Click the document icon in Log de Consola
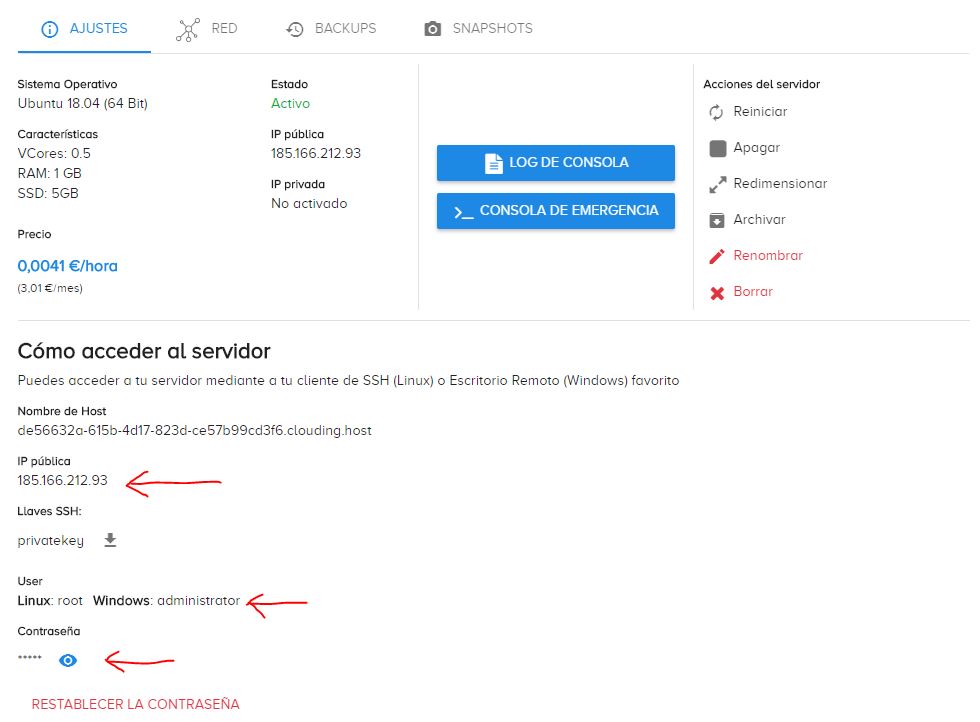Screen dimensions: 980x722 pyautogui.click(x=493, y=163)
